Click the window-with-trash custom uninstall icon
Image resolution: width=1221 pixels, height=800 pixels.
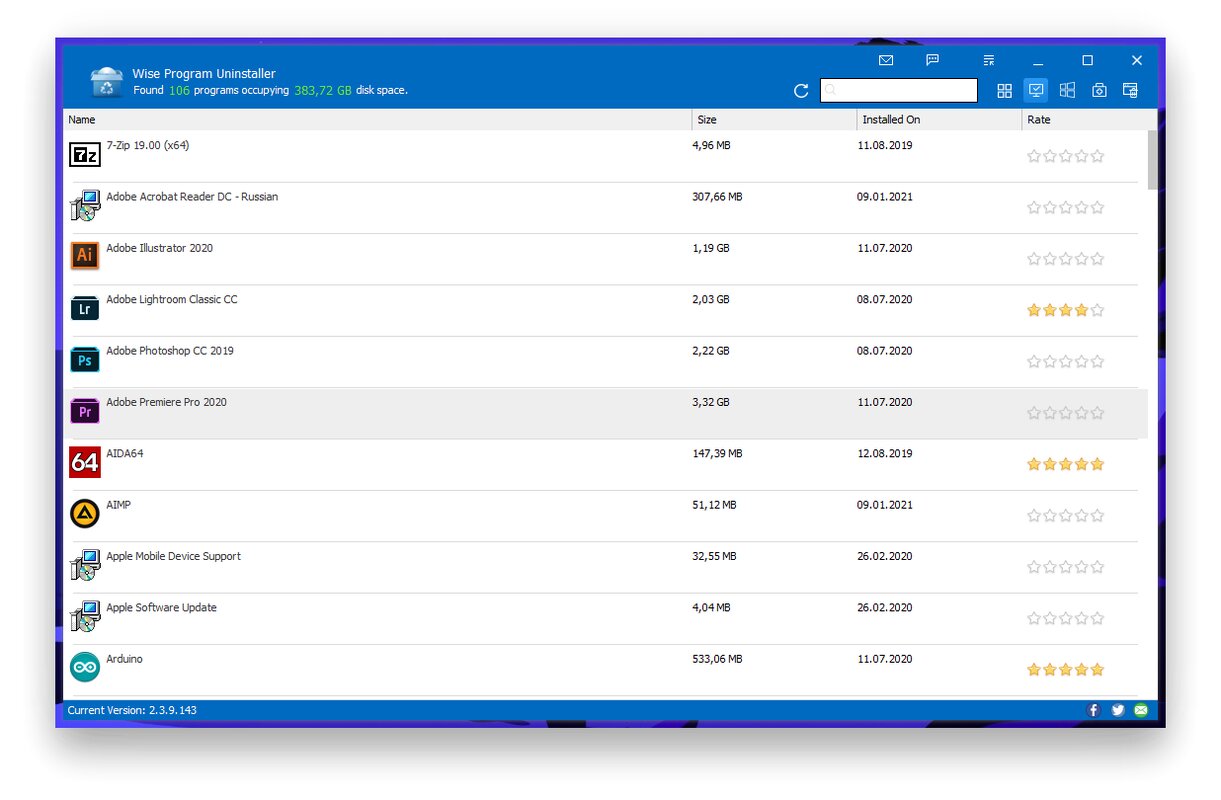[1131, 91]
